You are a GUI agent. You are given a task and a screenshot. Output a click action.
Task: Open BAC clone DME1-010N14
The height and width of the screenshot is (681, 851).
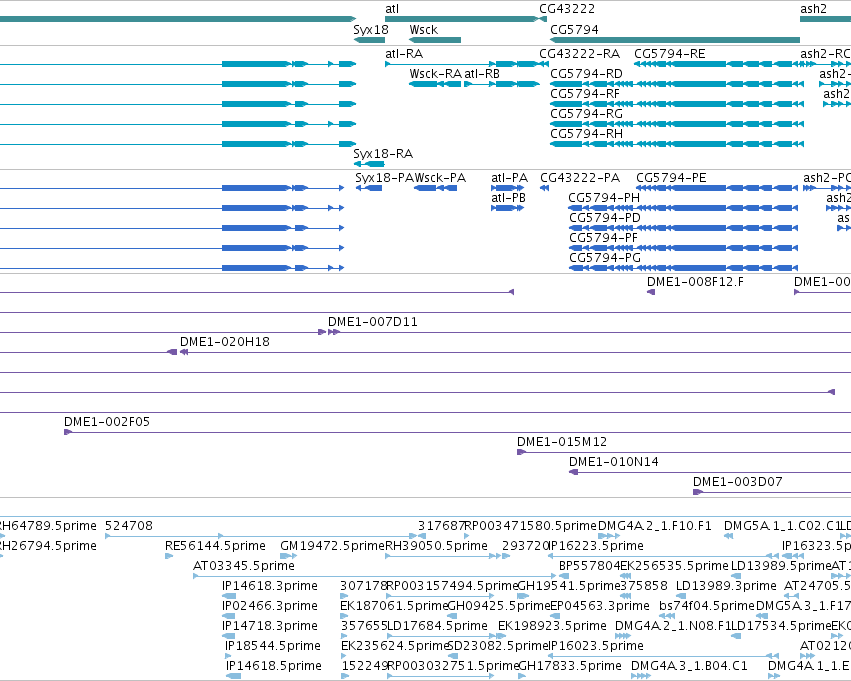614,462
